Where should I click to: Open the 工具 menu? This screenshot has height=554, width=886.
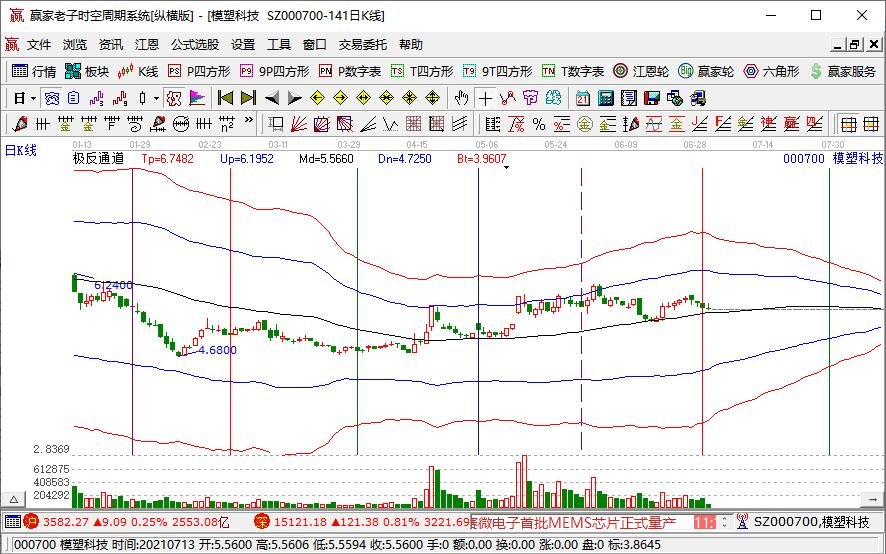(x=279, y=45)
